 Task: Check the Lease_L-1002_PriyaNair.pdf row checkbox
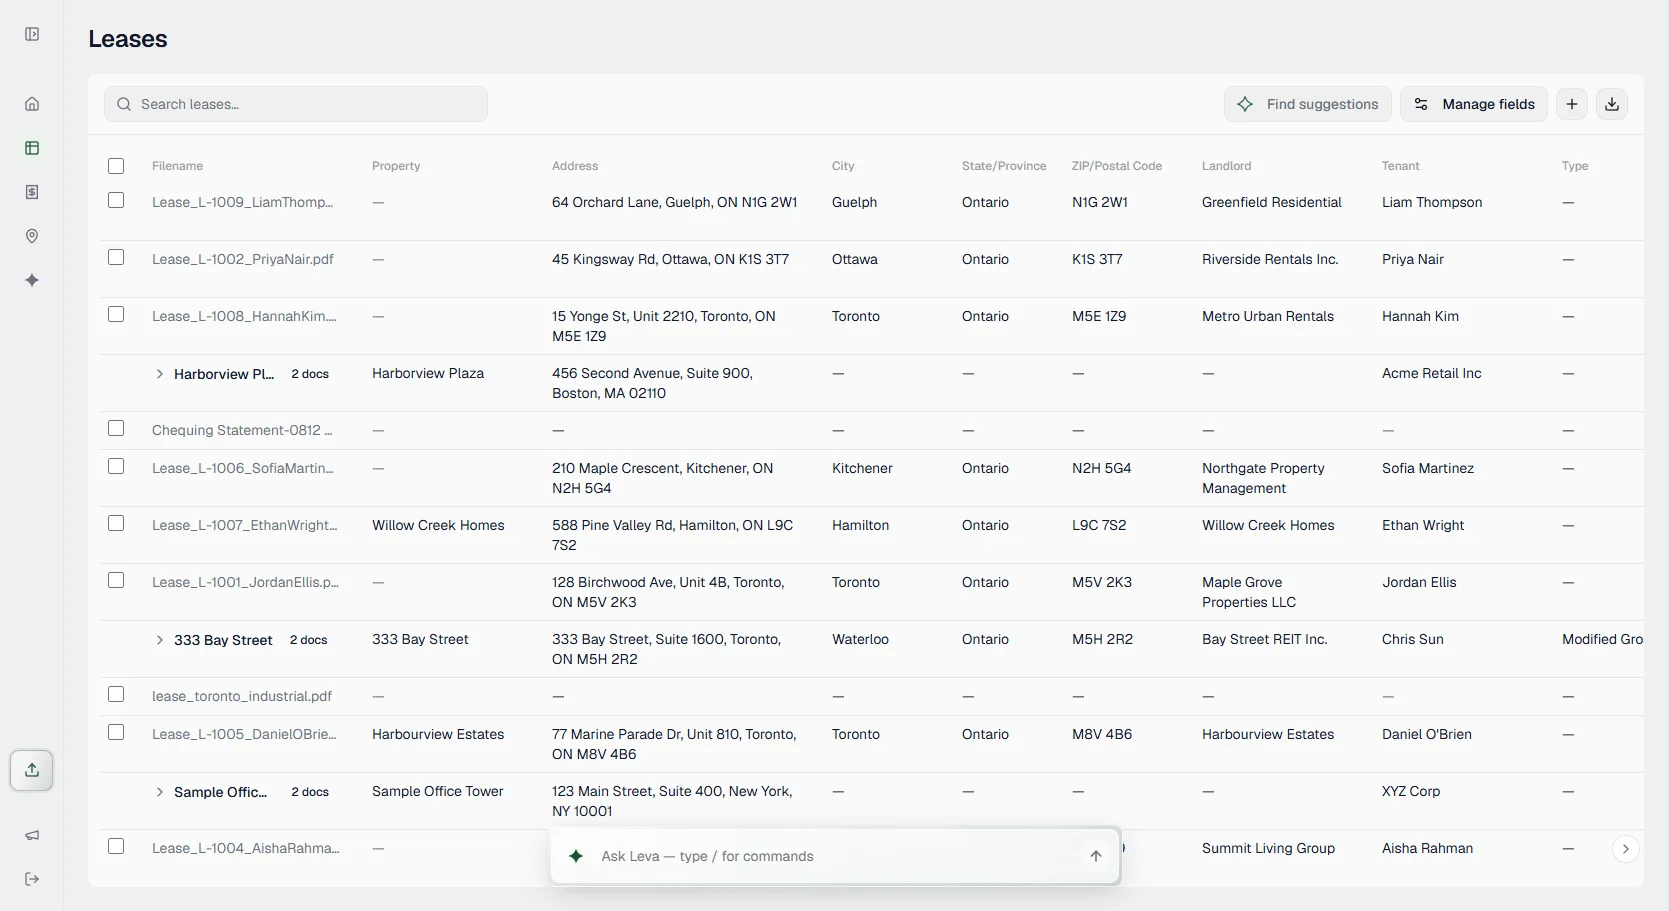tap(116, 257)
